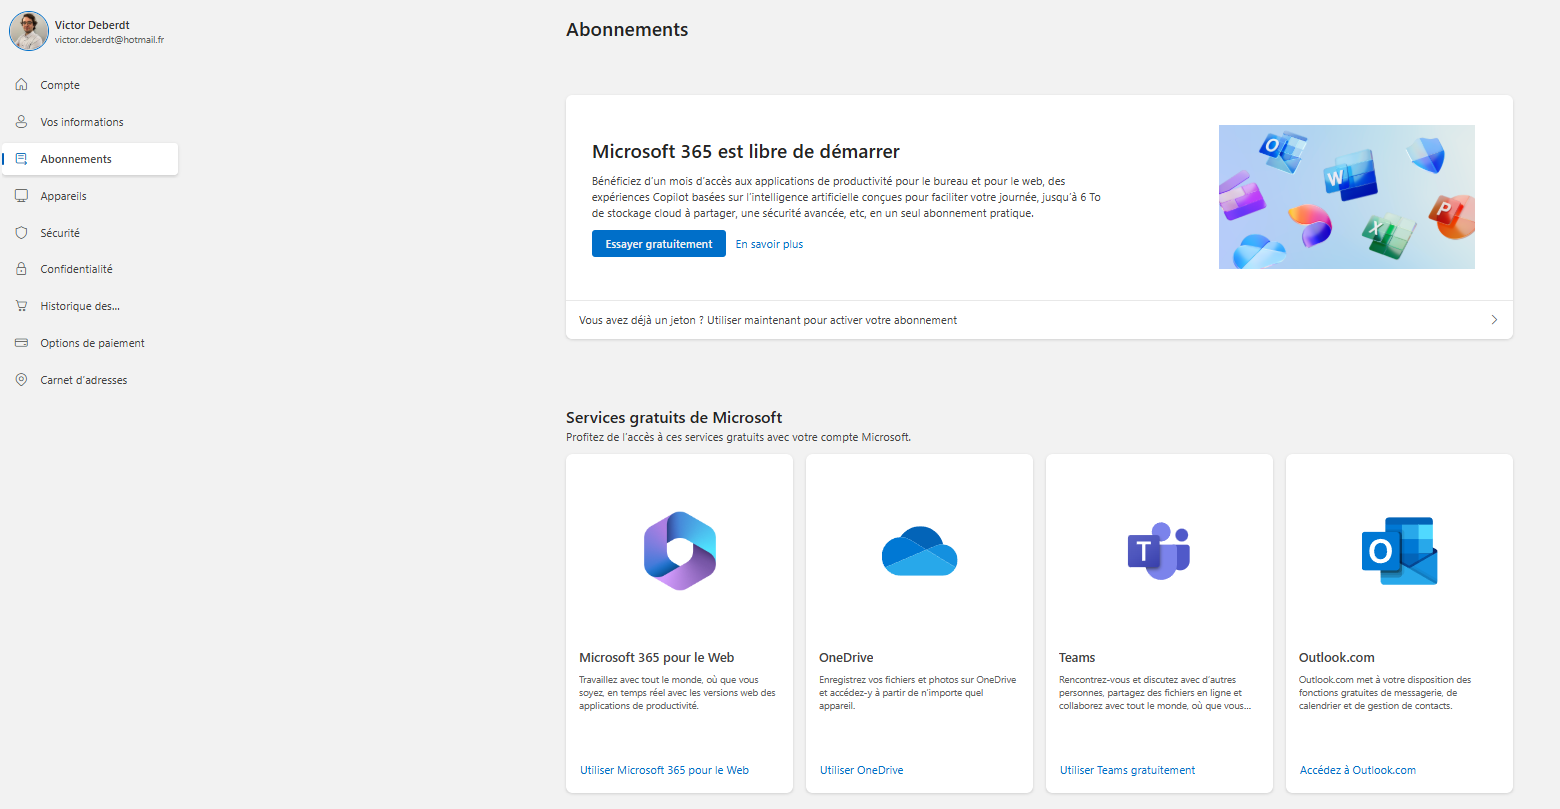The width and height of the screenshot is (1560, 809).
Task: Click the Outlook logo icon
Action: 1399,551
